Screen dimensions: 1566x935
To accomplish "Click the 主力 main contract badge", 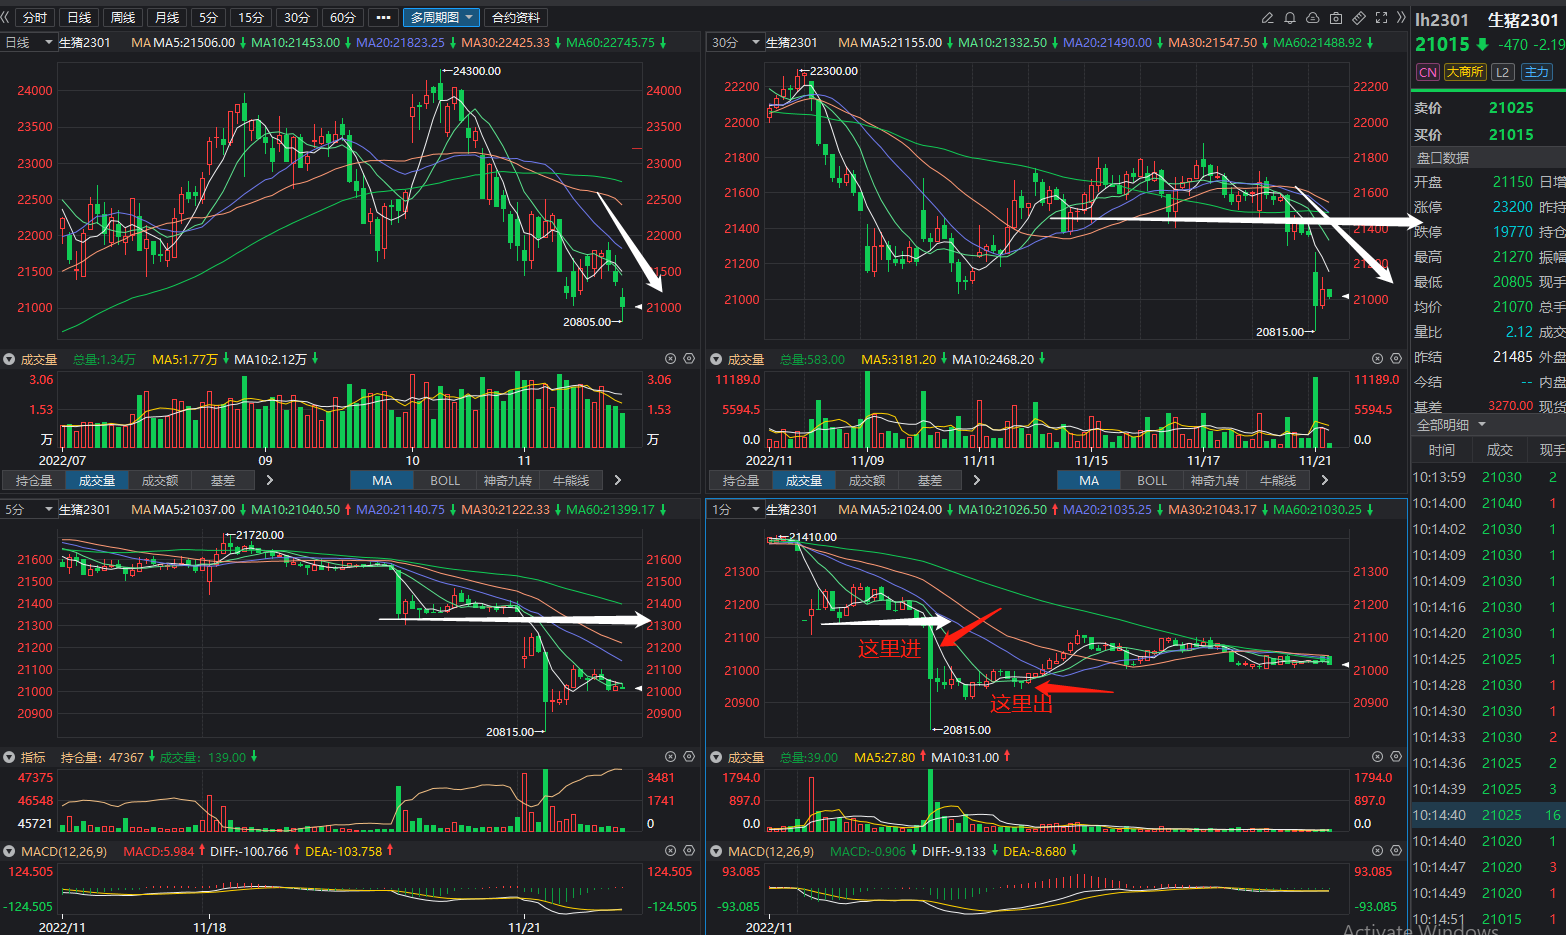I will click(1536, 72).
